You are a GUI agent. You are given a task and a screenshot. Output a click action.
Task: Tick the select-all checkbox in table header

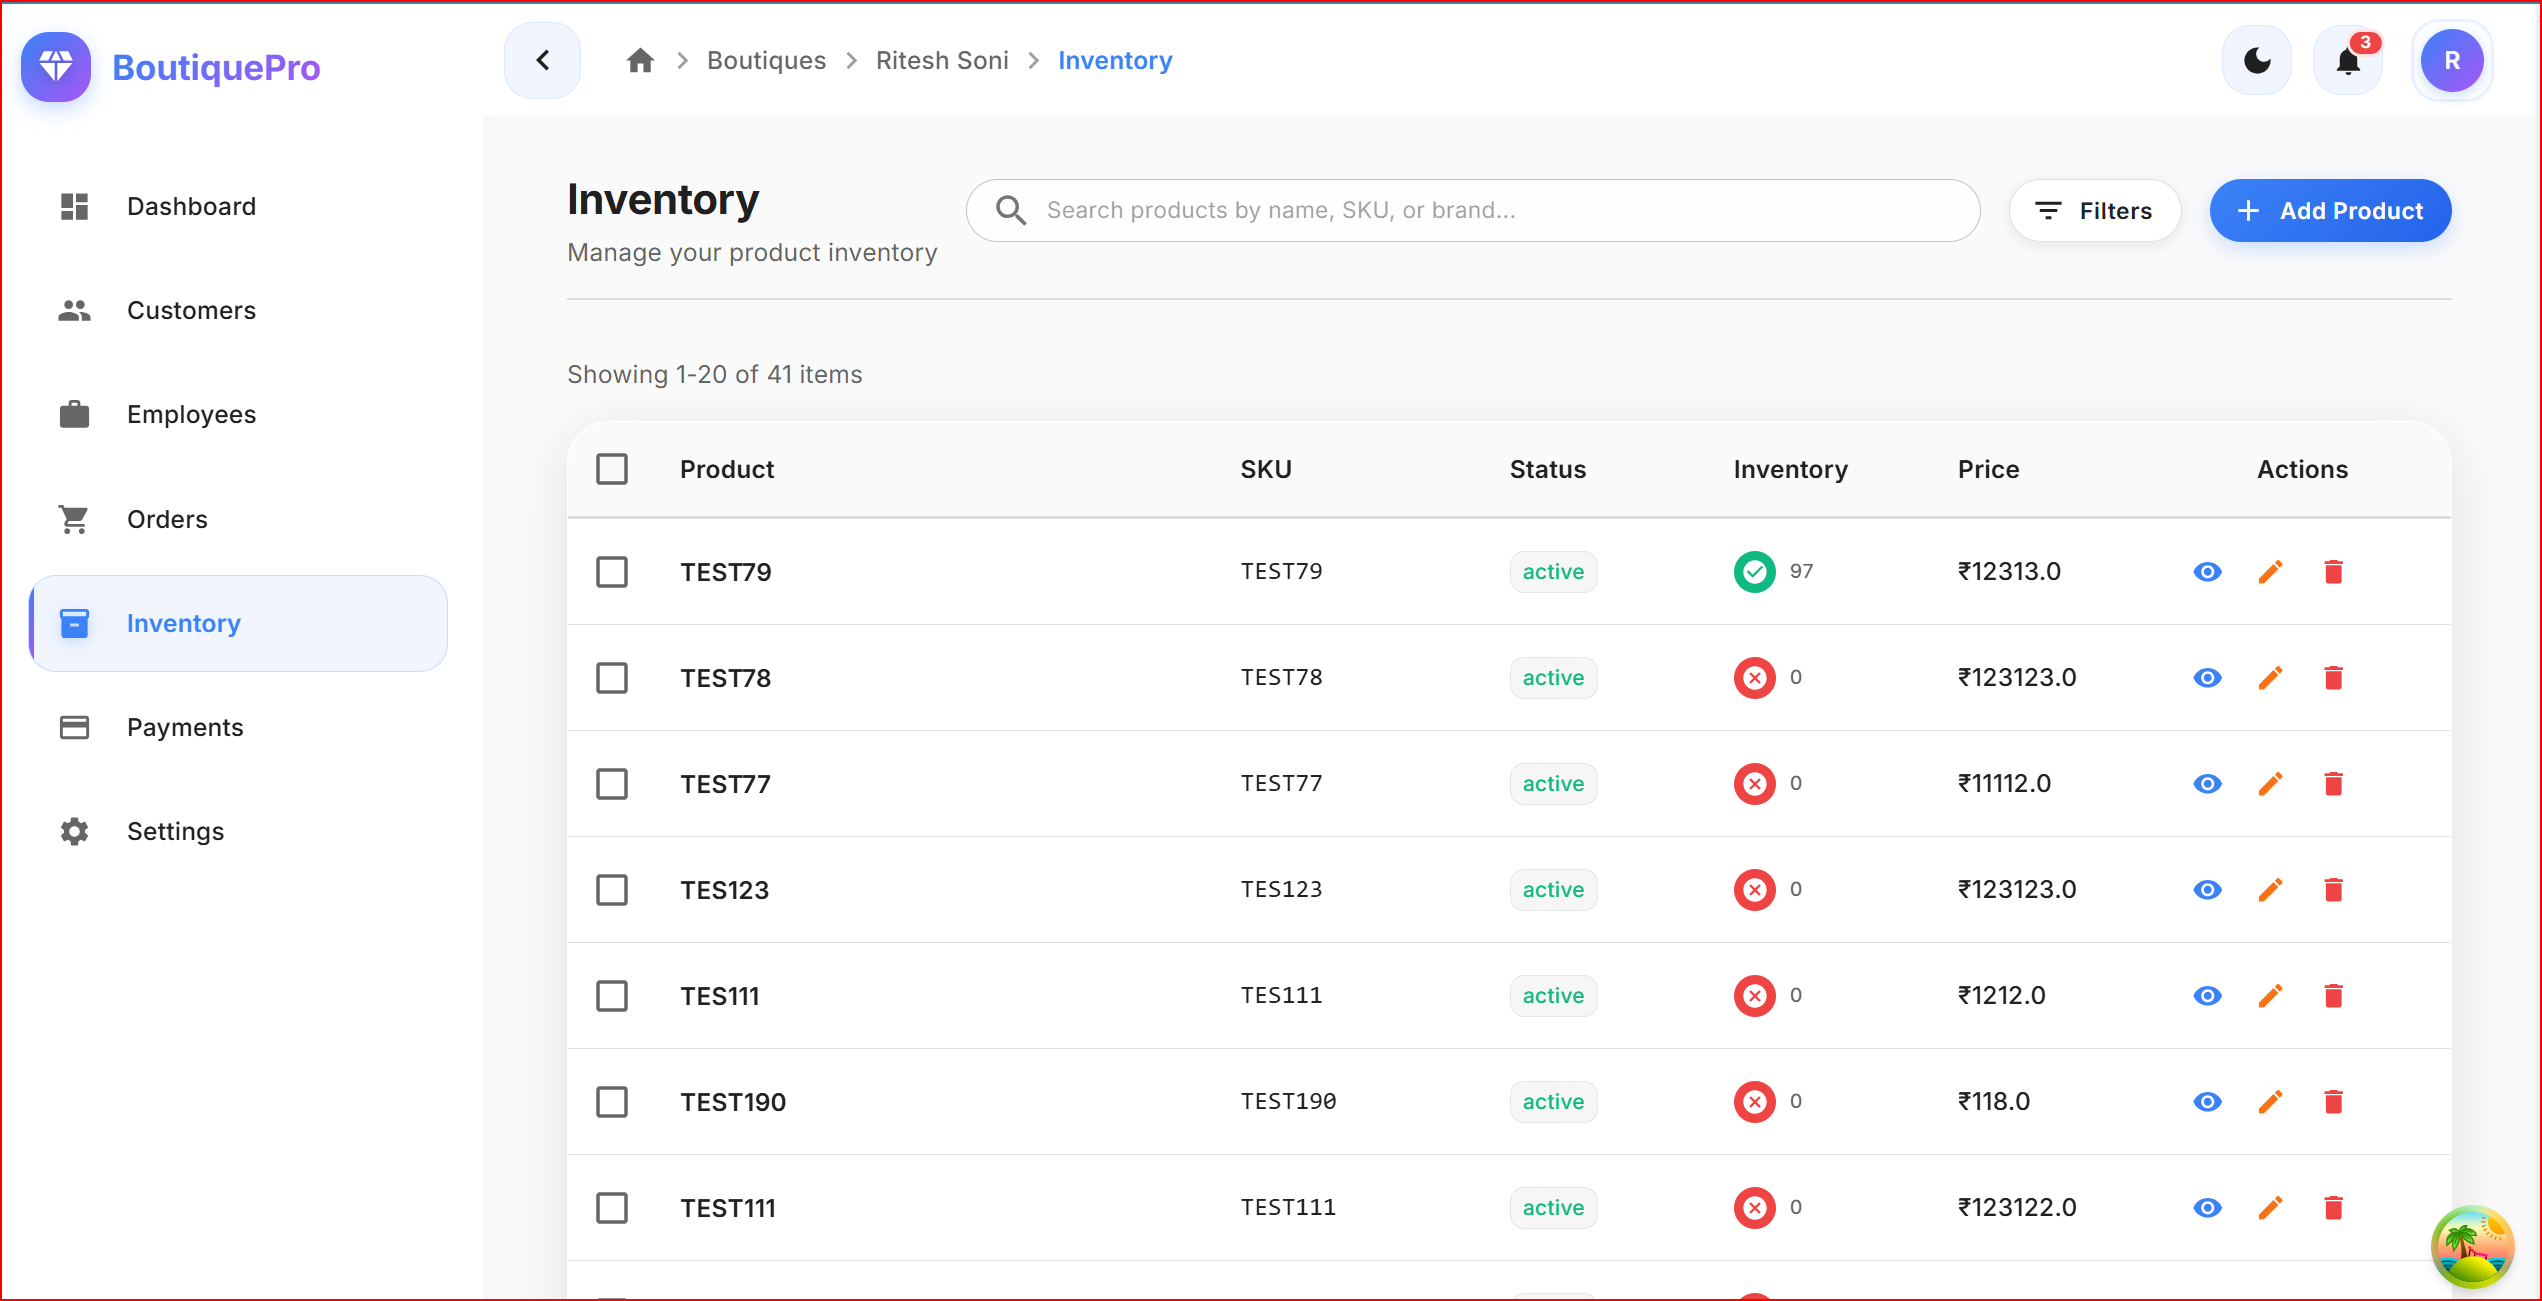[x=612, y=468]
